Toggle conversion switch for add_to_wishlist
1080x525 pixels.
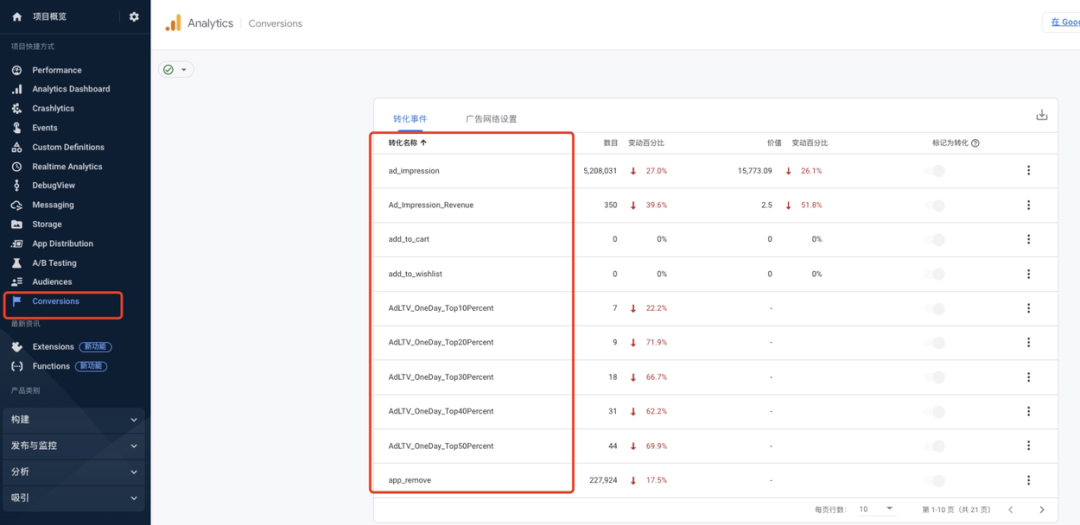(x=935, y=274)
